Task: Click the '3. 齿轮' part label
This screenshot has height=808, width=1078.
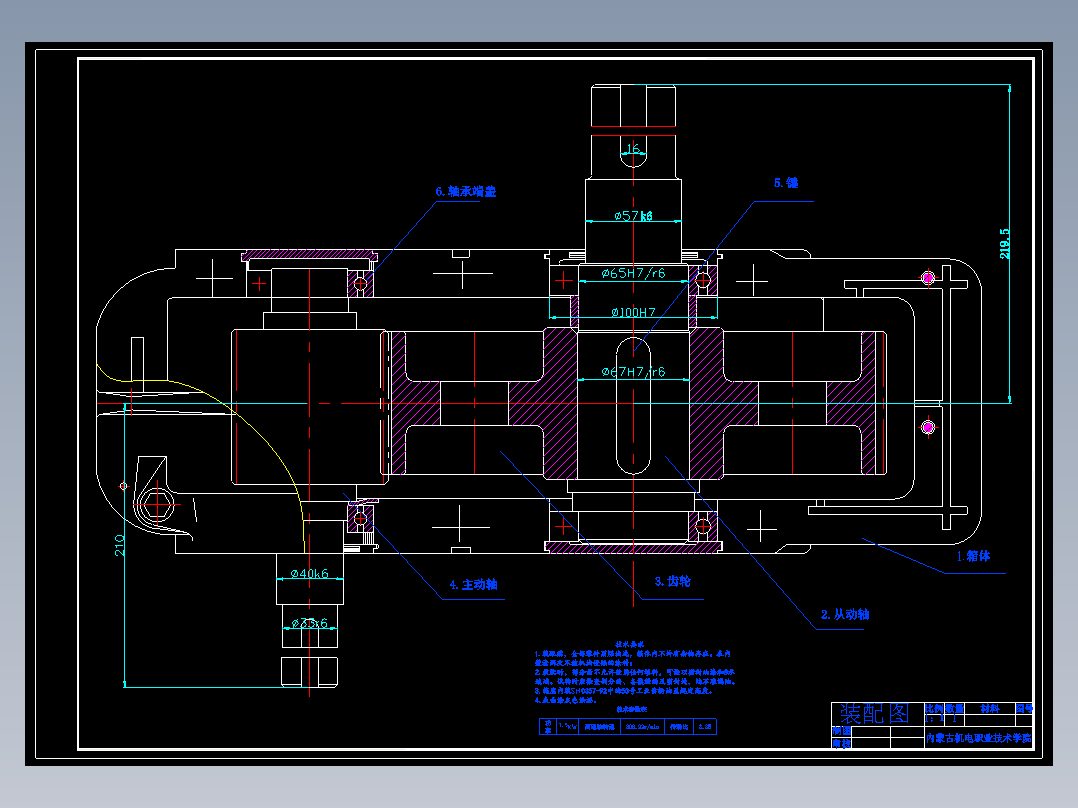Action: click(672, 581)
